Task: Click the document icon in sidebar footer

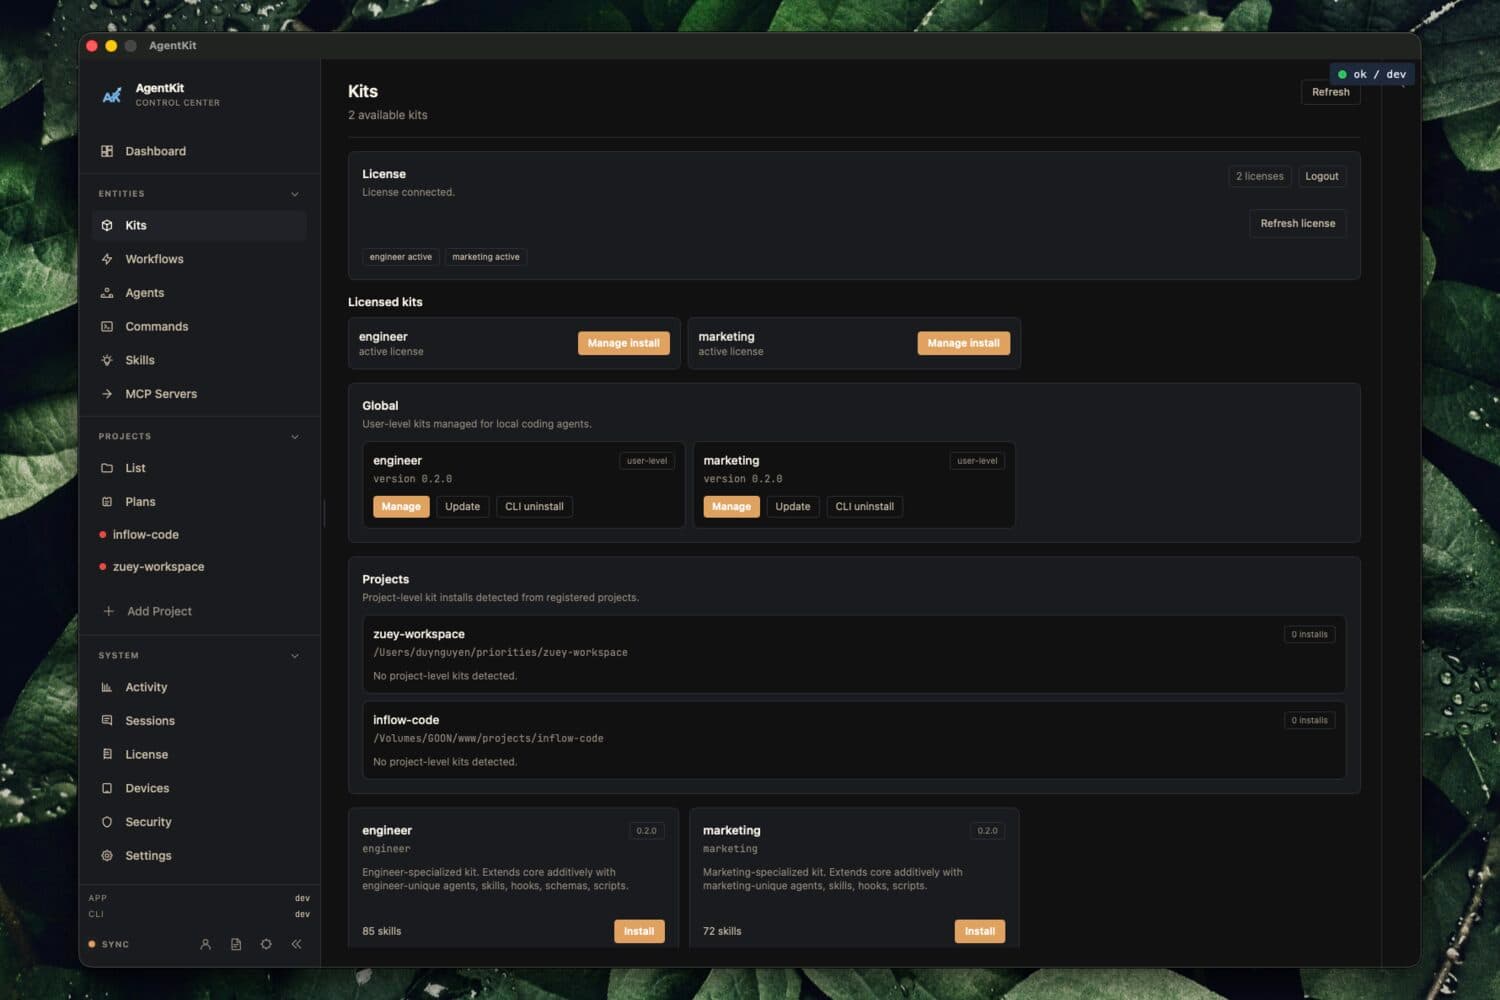Action: point(236,944)
